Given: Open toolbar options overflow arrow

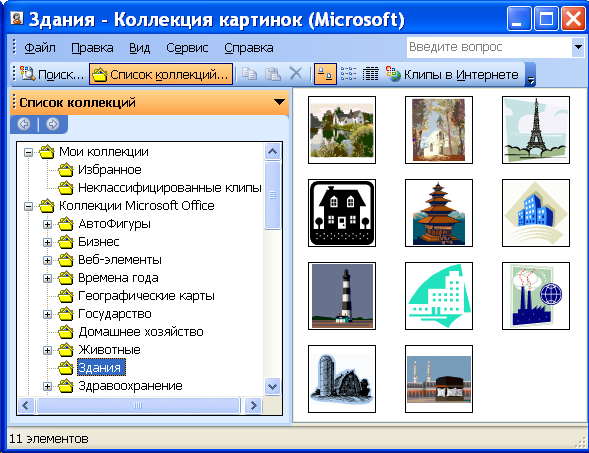Looking at the screenshot, I should (530, 75).
